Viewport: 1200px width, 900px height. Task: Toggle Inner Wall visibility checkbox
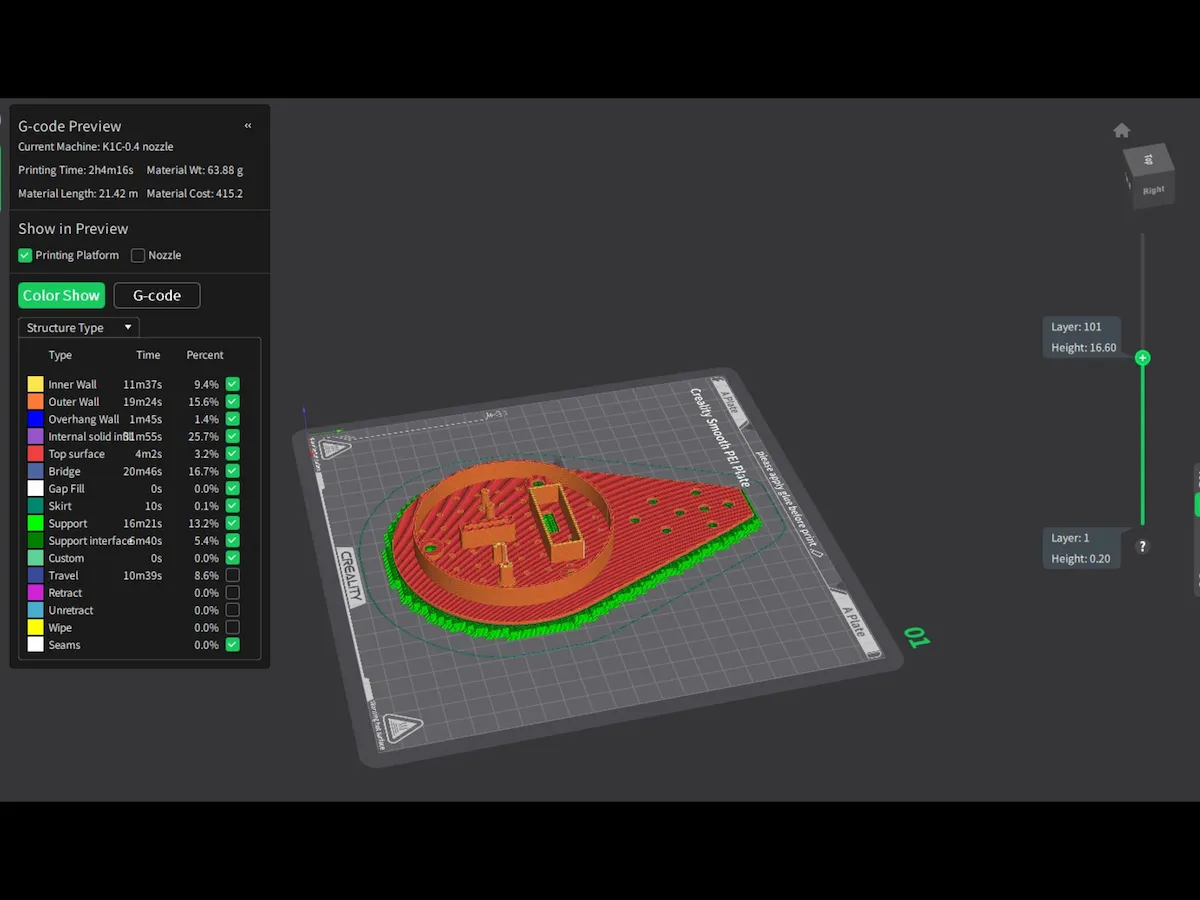(232, 384)
